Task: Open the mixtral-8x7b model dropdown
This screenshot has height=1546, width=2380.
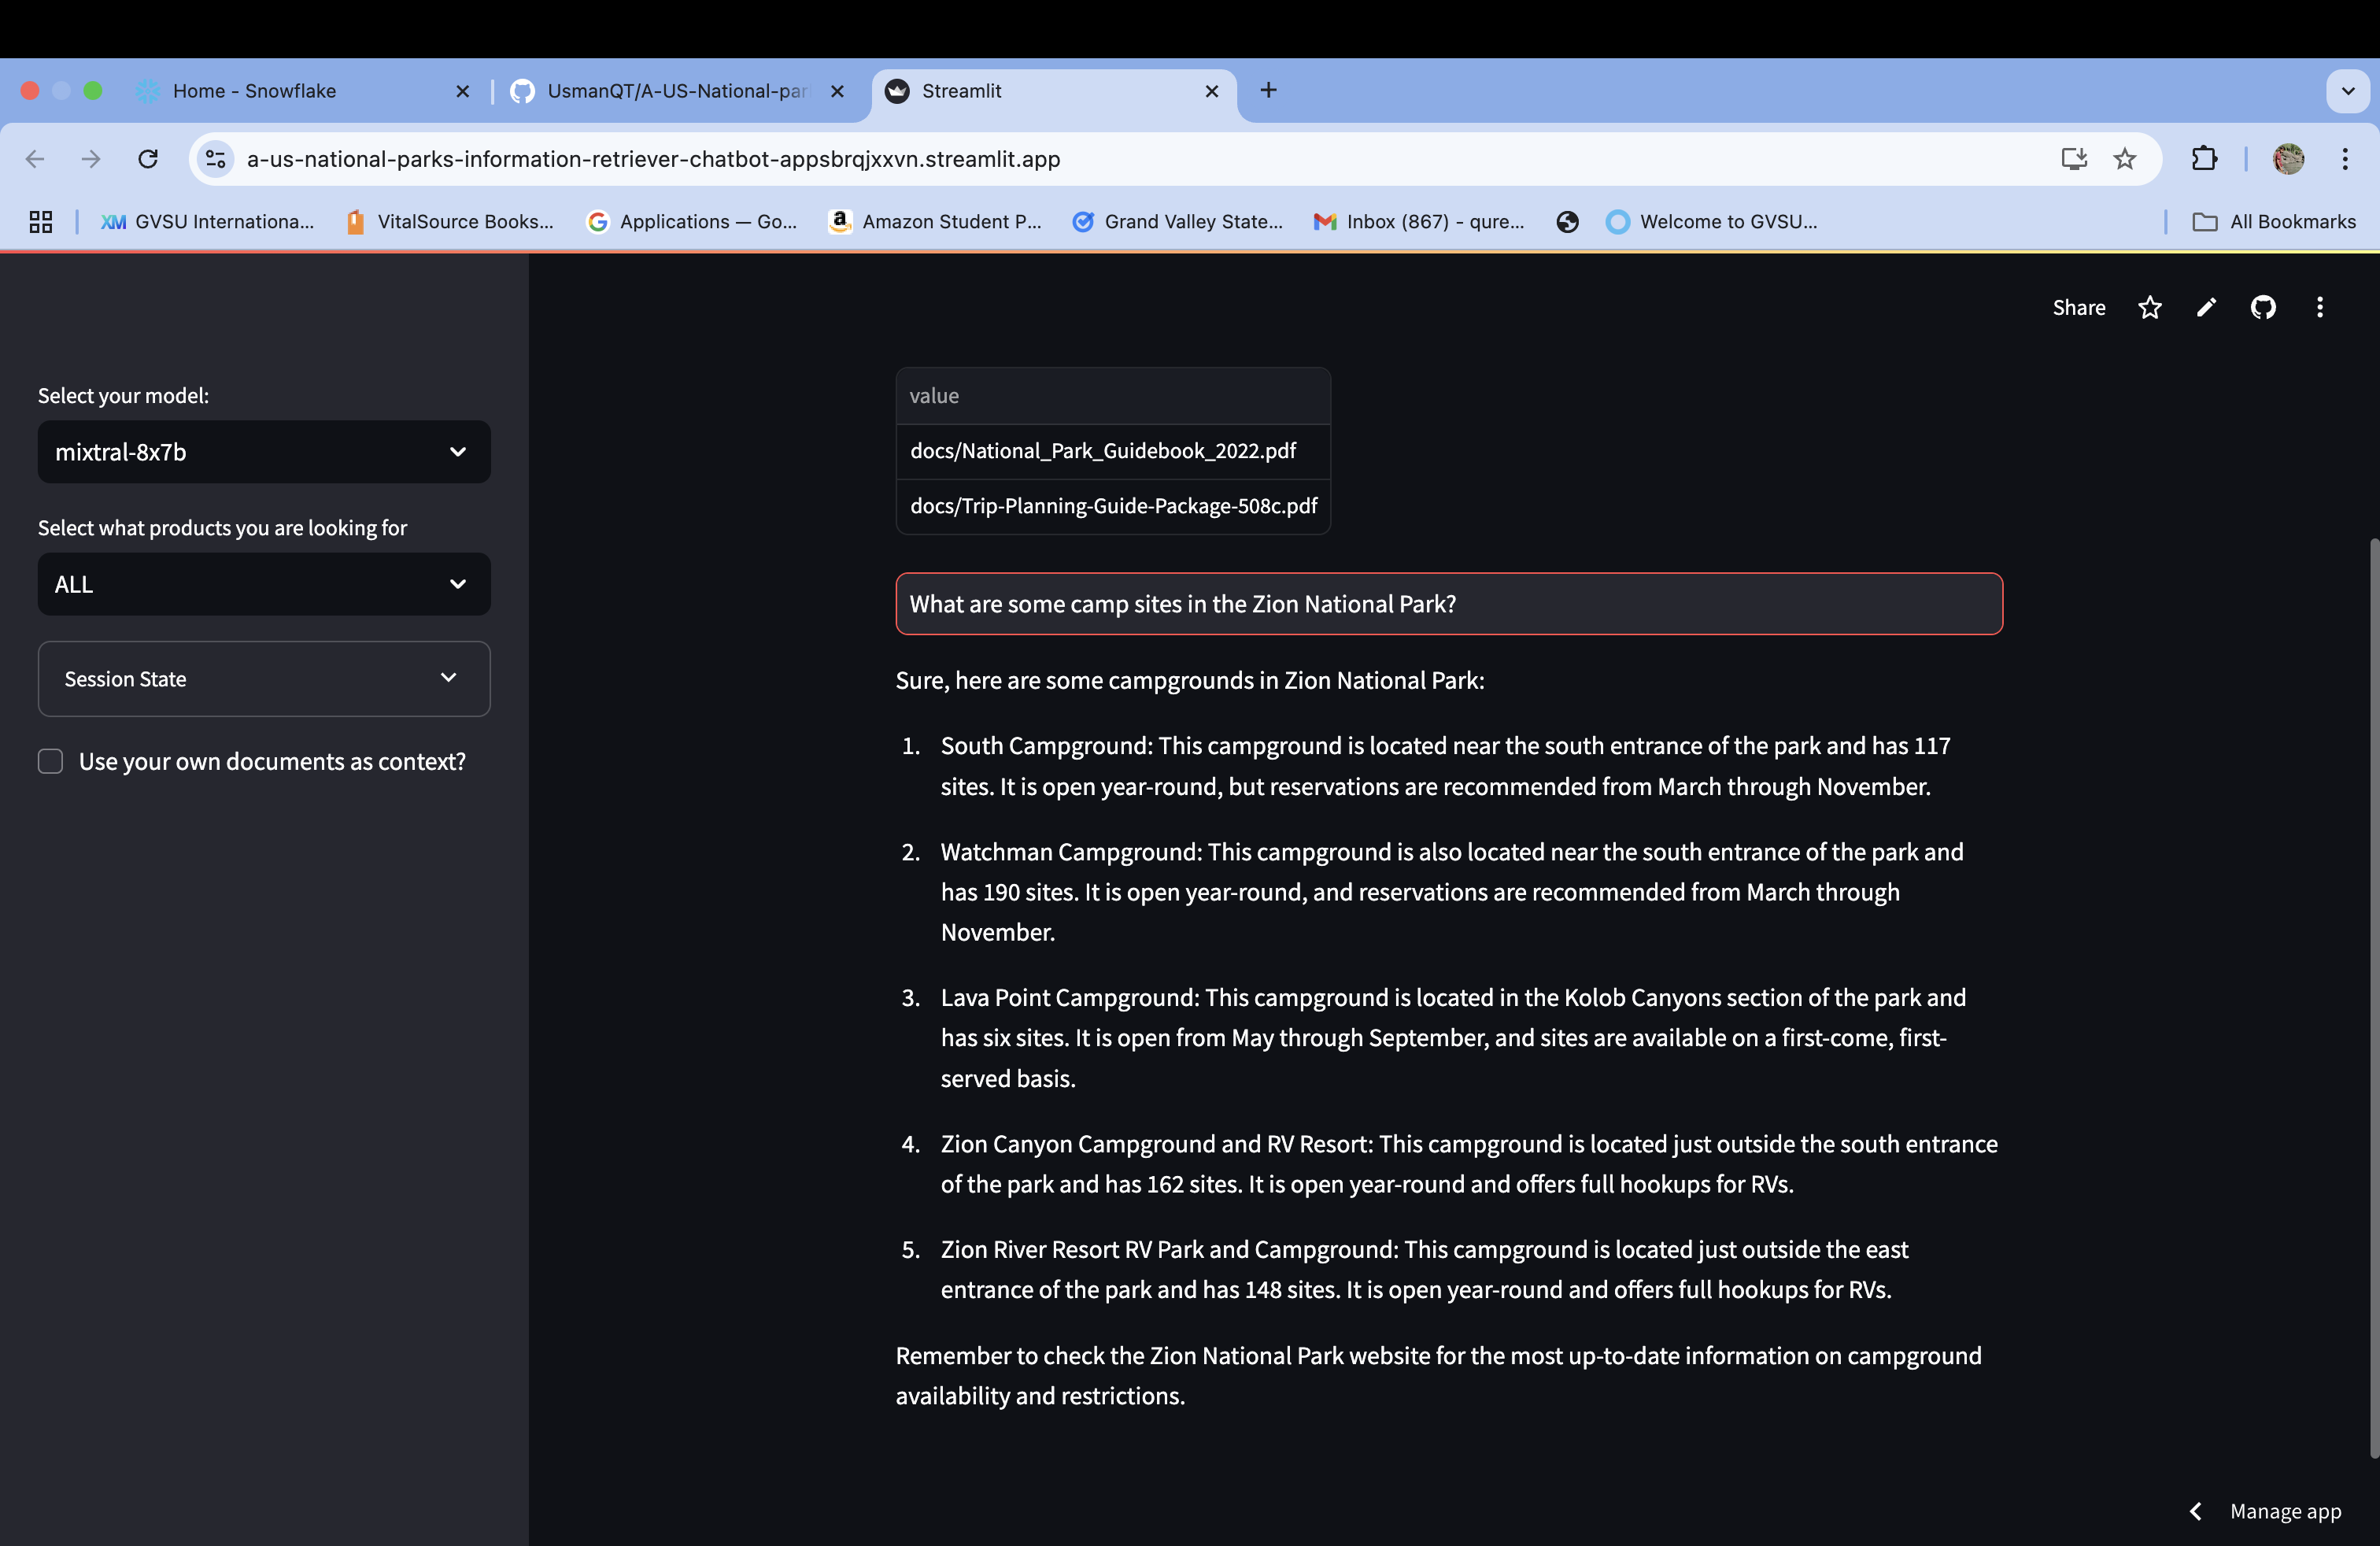Action: [264, 452]
